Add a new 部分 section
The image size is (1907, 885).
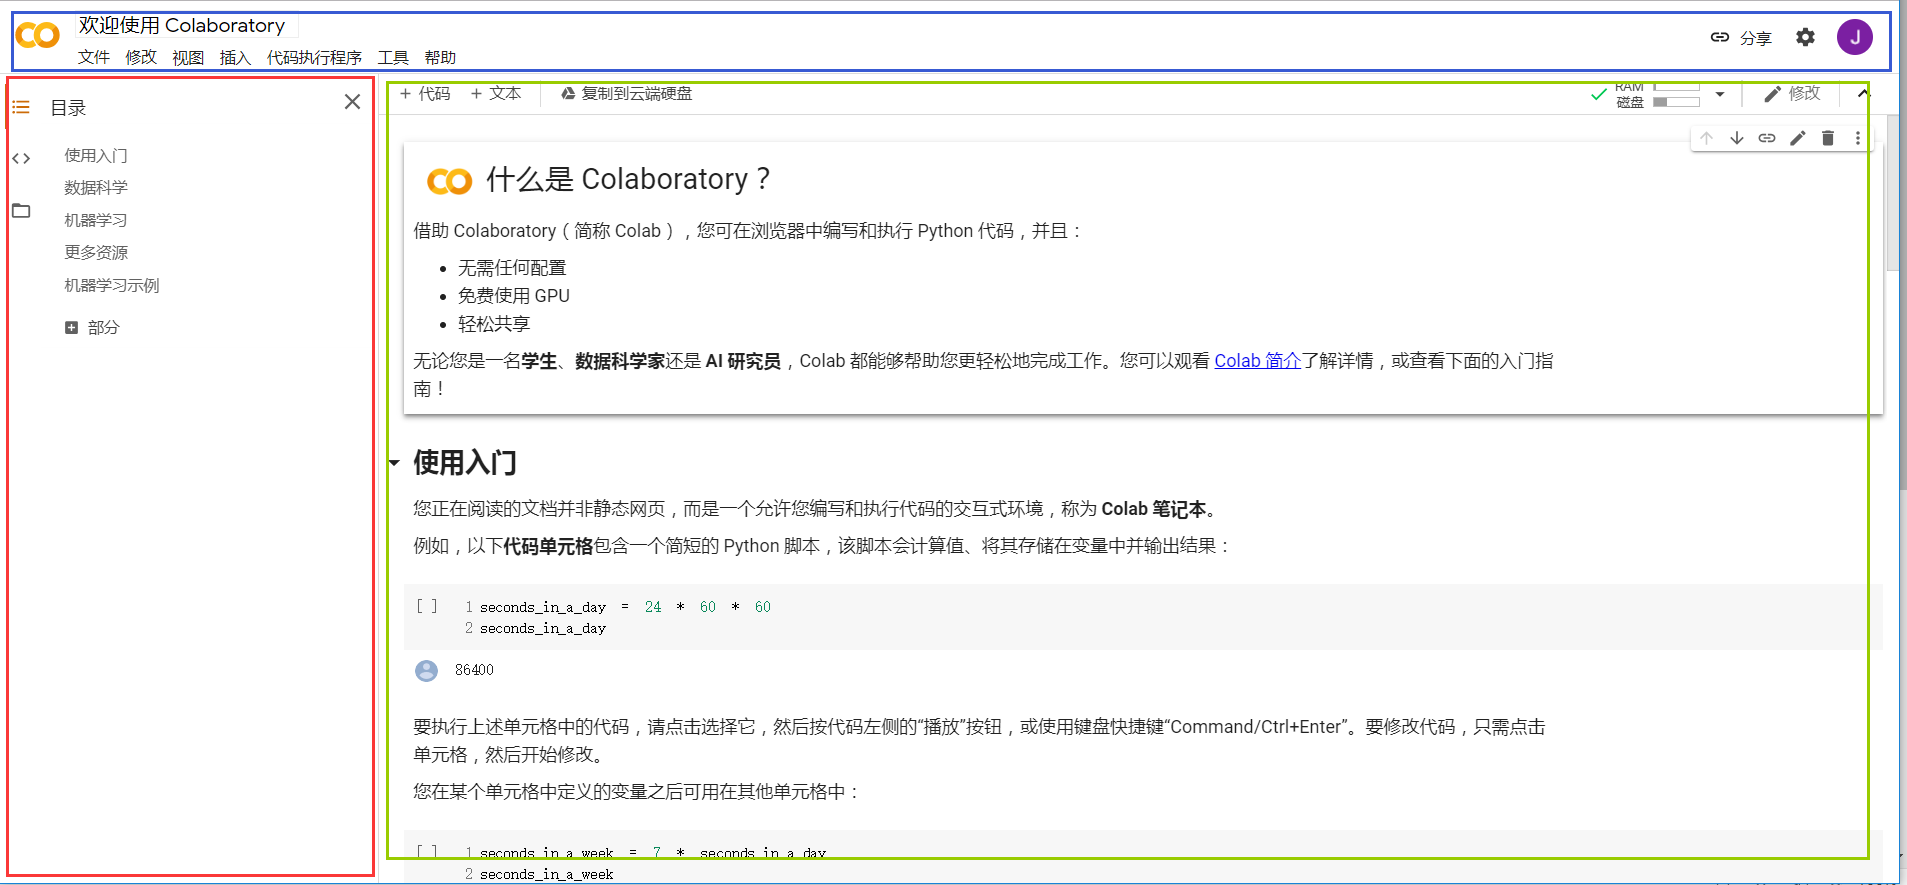coord(92,327)
